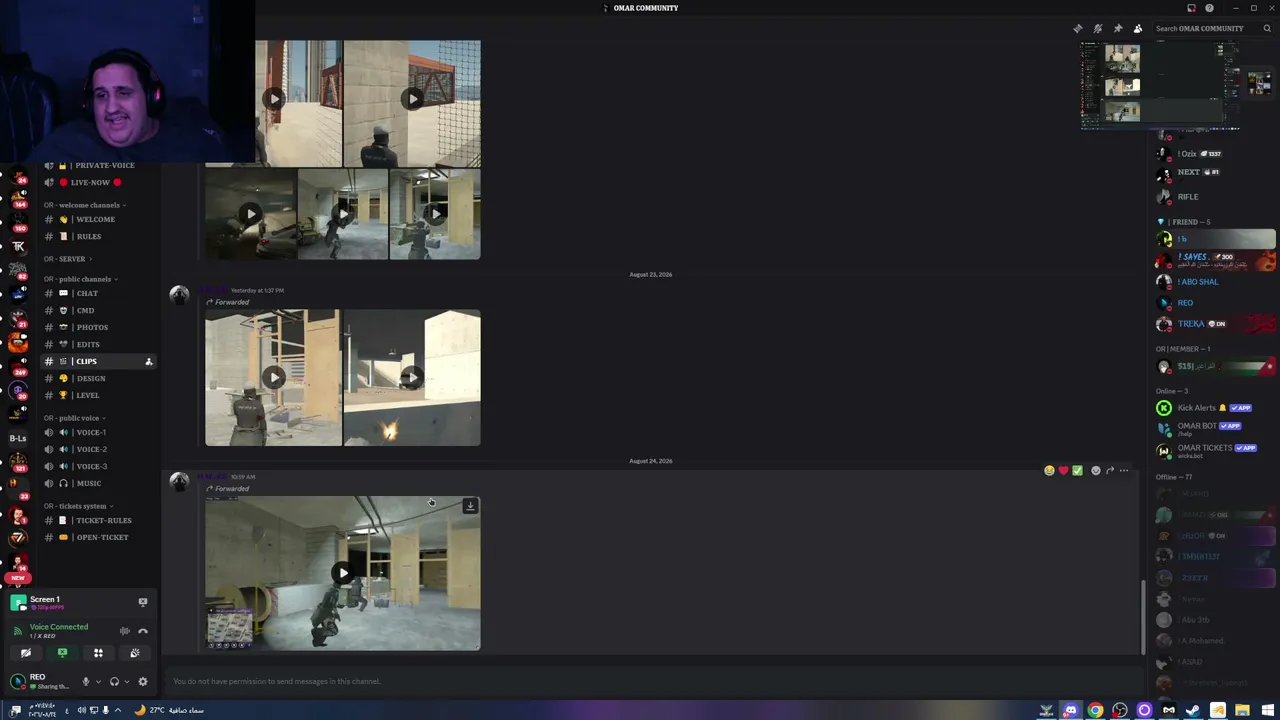Open the Threads icon in channel header

pos(1078,28)
